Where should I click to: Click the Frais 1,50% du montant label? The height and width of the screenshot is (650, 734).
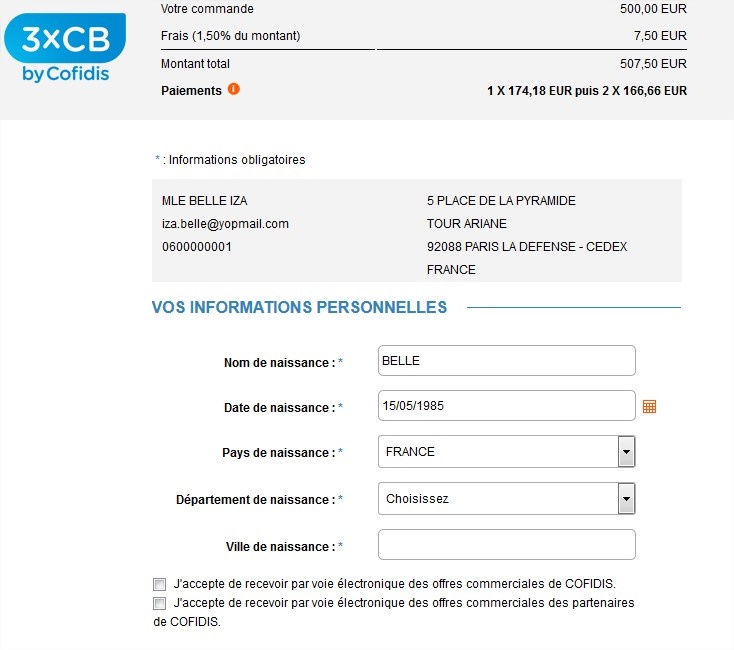[230, 36]
